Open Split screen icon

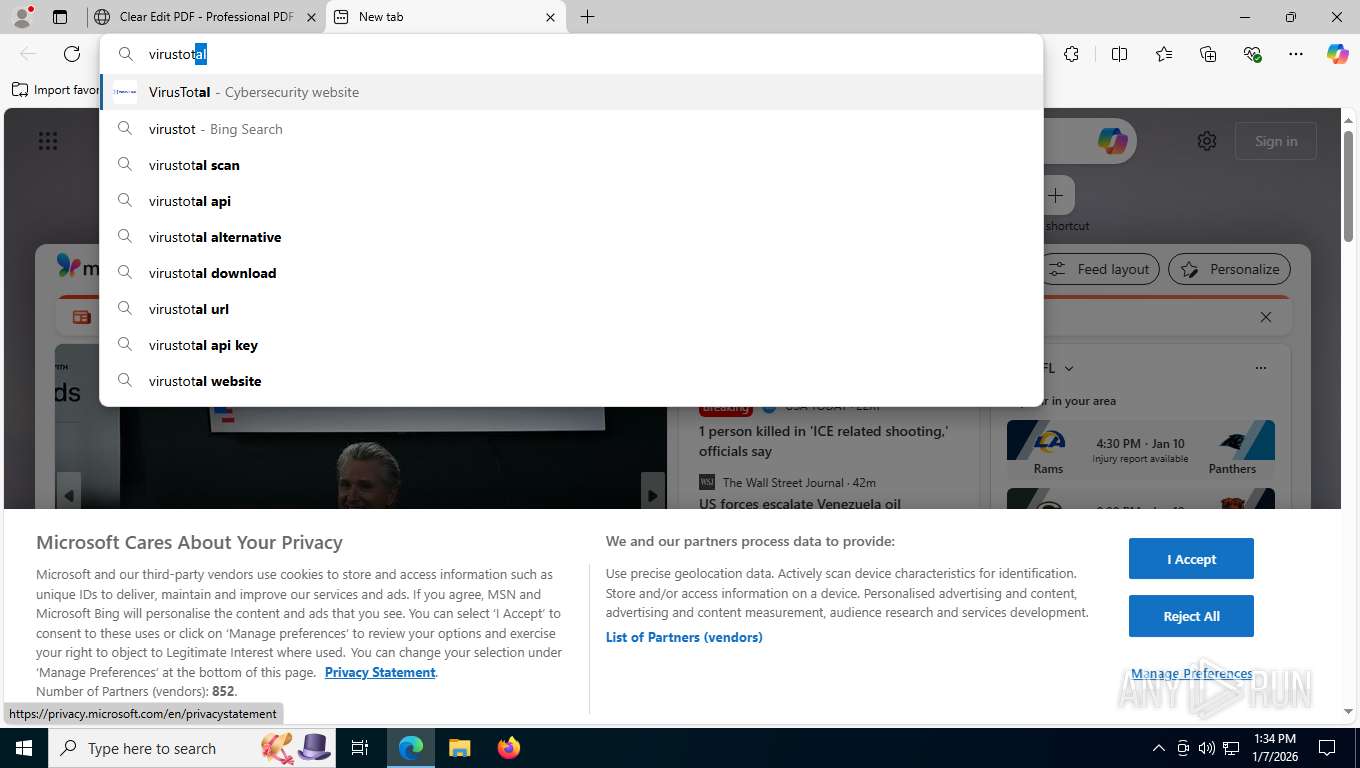(1119, 54)
